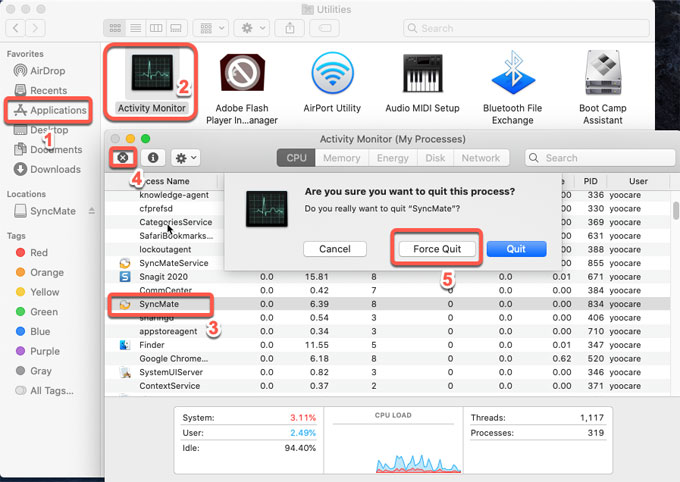Select Downloads in Finder sidebar
680x482 pixels.
click(47, 169)
